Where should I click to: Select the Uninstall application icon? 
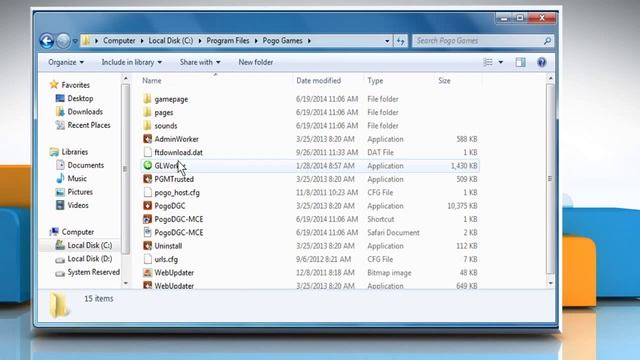(147, 246)
